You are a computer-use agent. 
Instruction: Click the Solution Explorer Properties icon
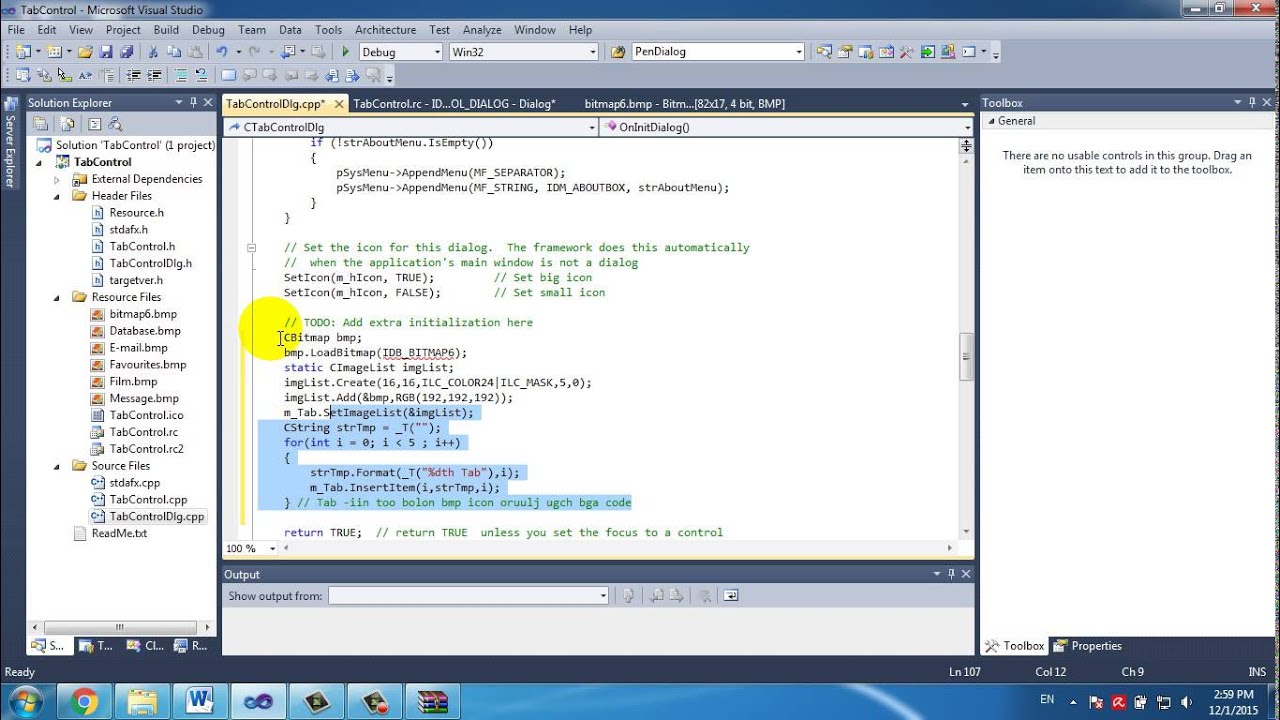tap(40, 124)
